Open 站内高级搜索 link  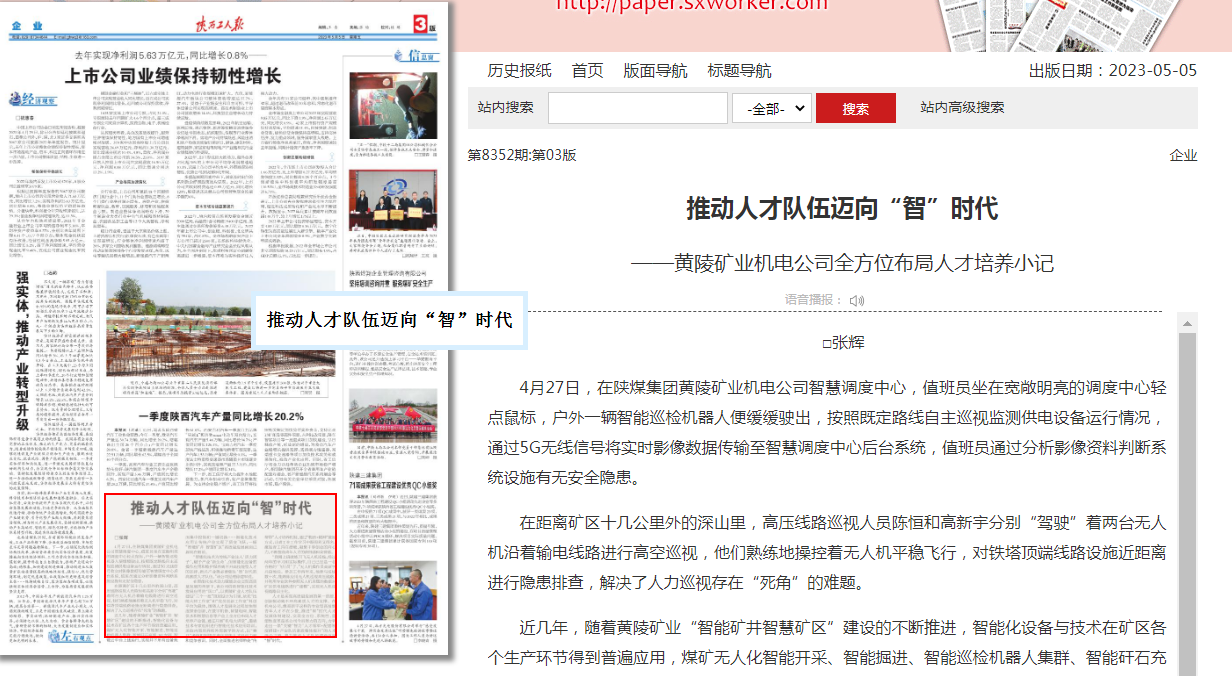(x=962, y=107)
